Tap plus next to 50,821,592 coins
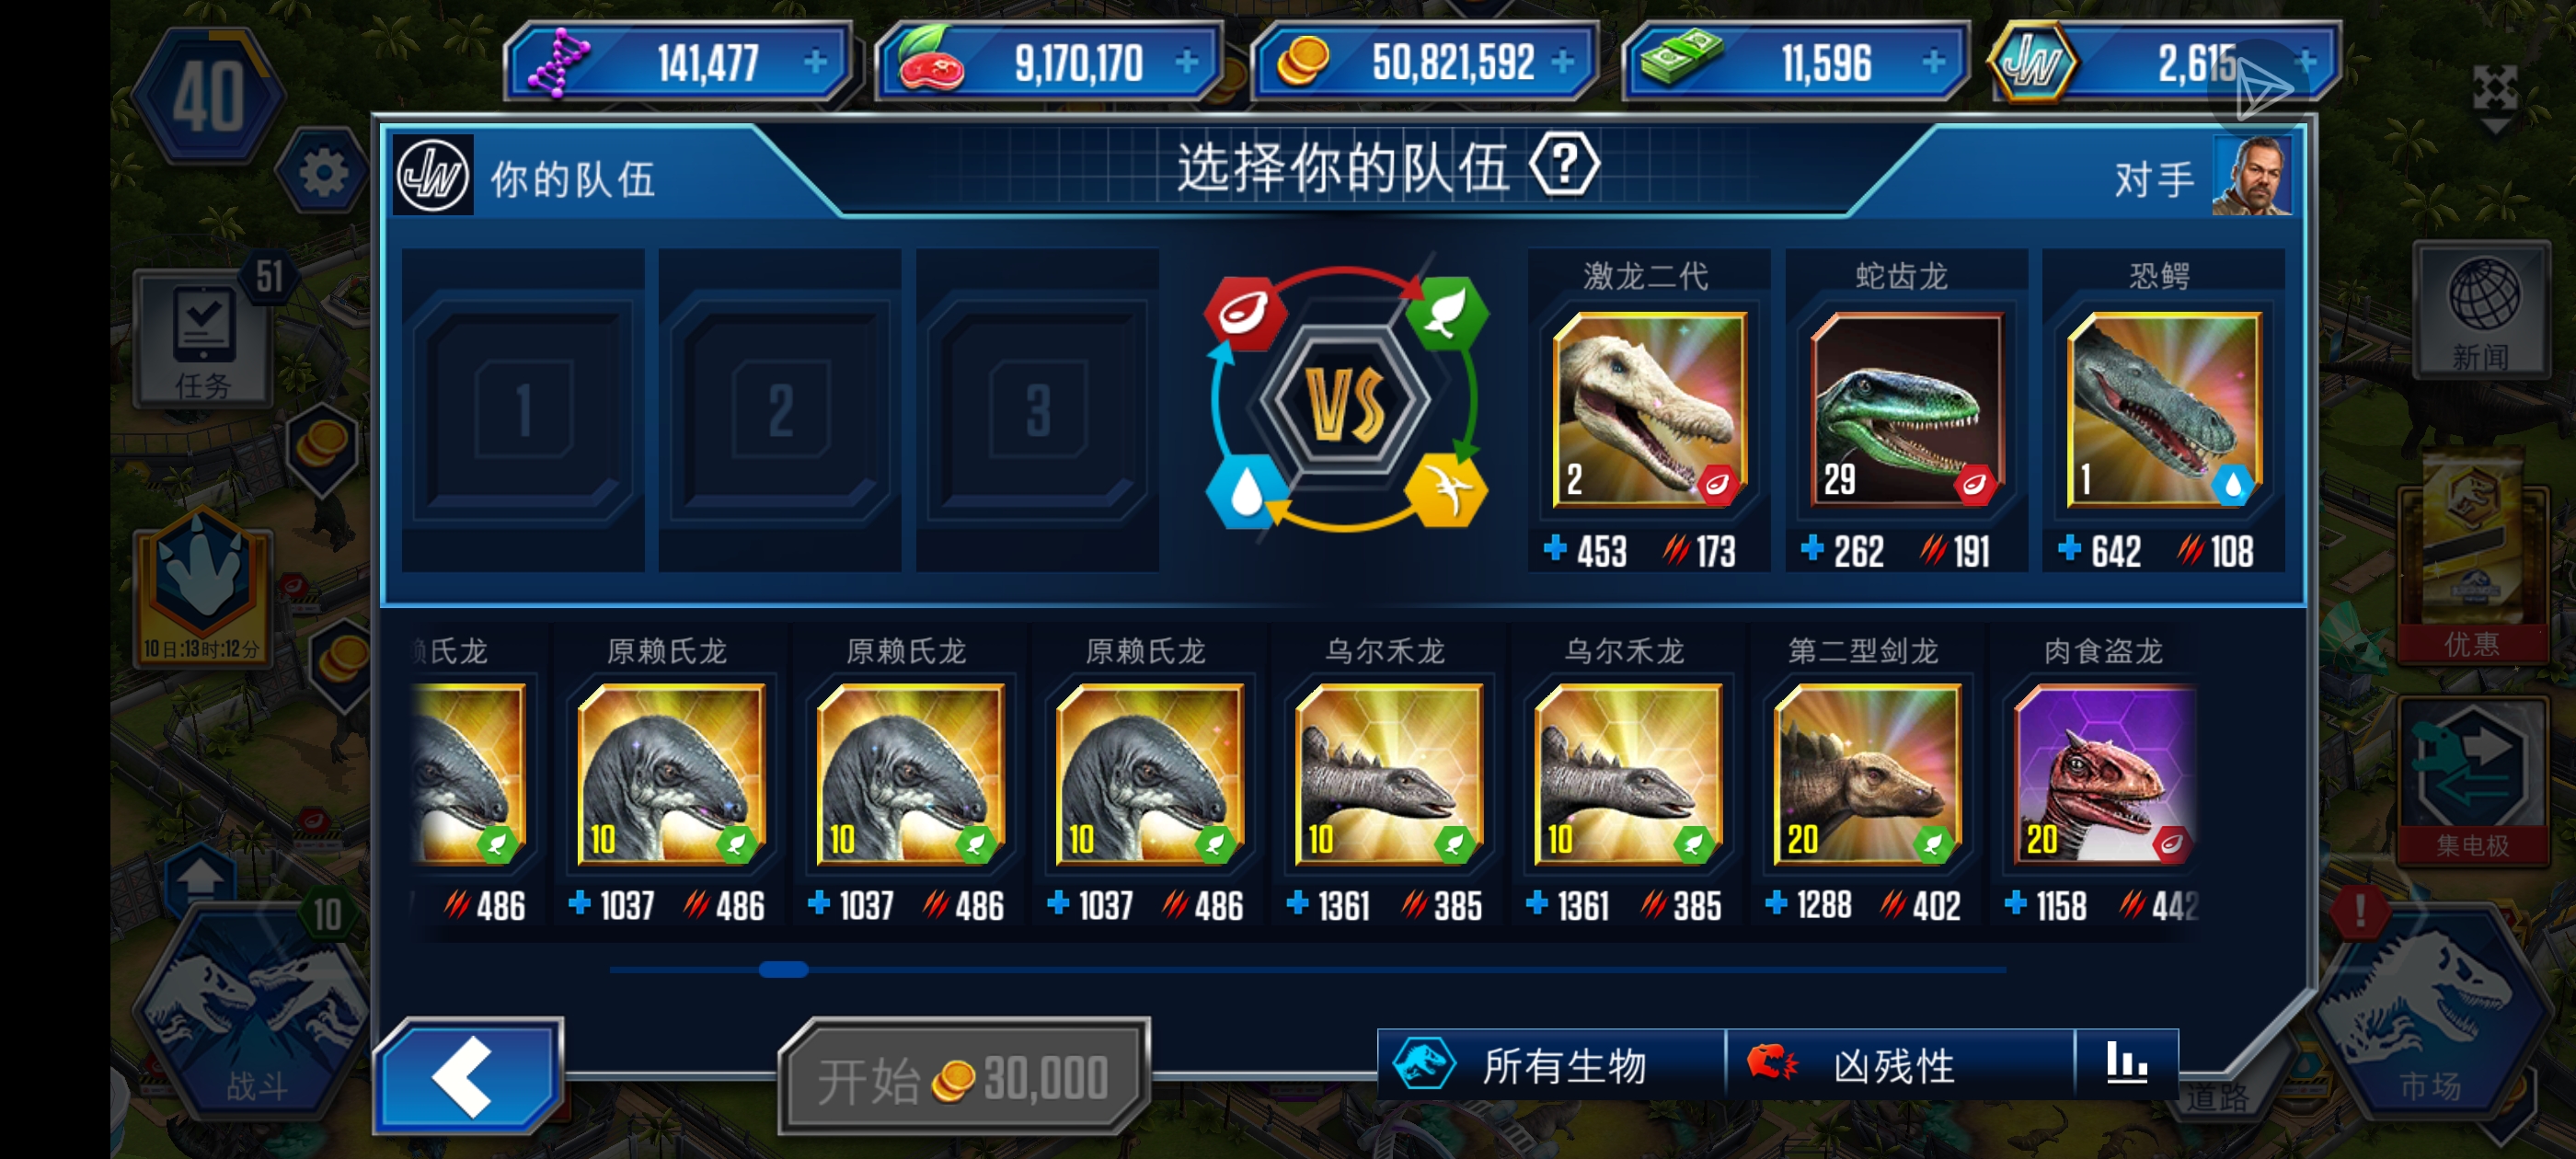This screenshot has width=2576, height=1159. [1562, 63]
